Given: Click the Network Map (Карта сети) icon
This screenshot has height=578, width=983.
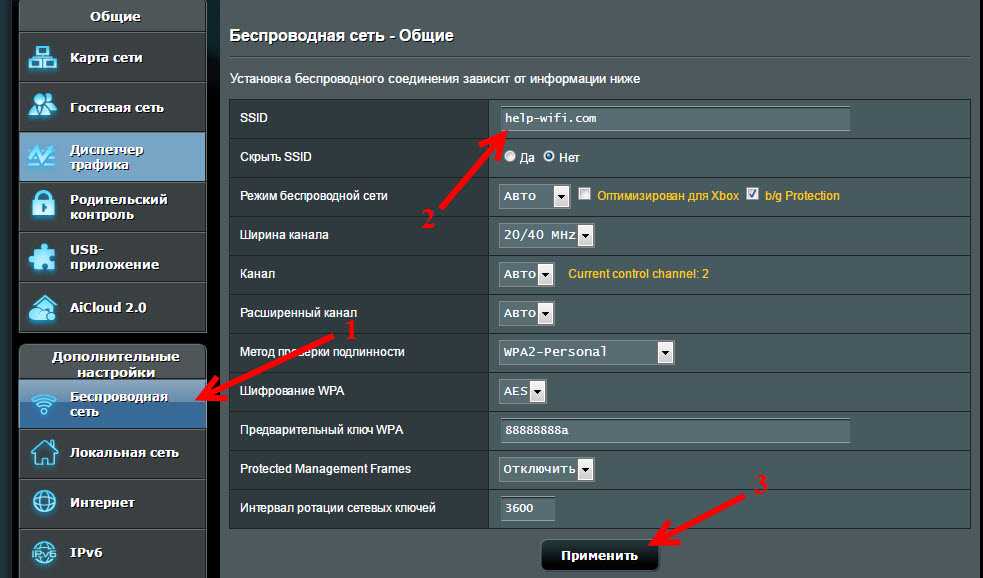Looking at the screenshot, I should pos(44,58).
